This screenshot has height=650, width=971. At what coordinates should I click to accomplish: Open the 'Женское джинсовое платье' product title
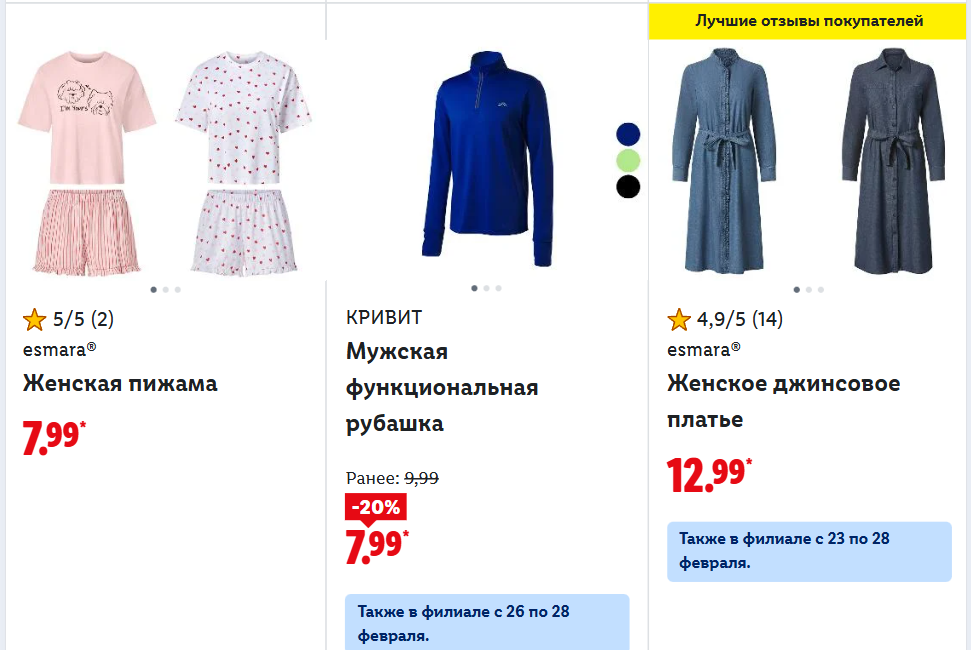click(784, 401)
